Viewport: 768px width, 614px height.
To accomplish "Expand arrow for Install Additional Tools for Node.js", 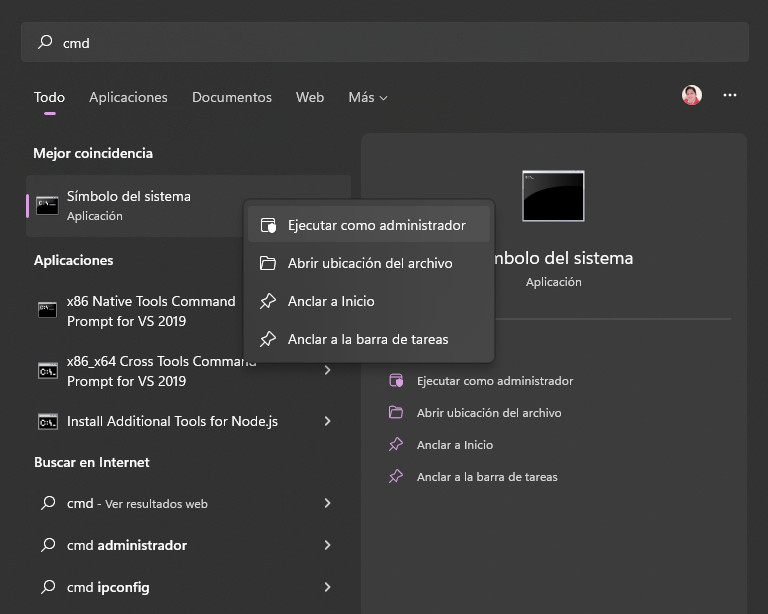I will coord(327,421).
